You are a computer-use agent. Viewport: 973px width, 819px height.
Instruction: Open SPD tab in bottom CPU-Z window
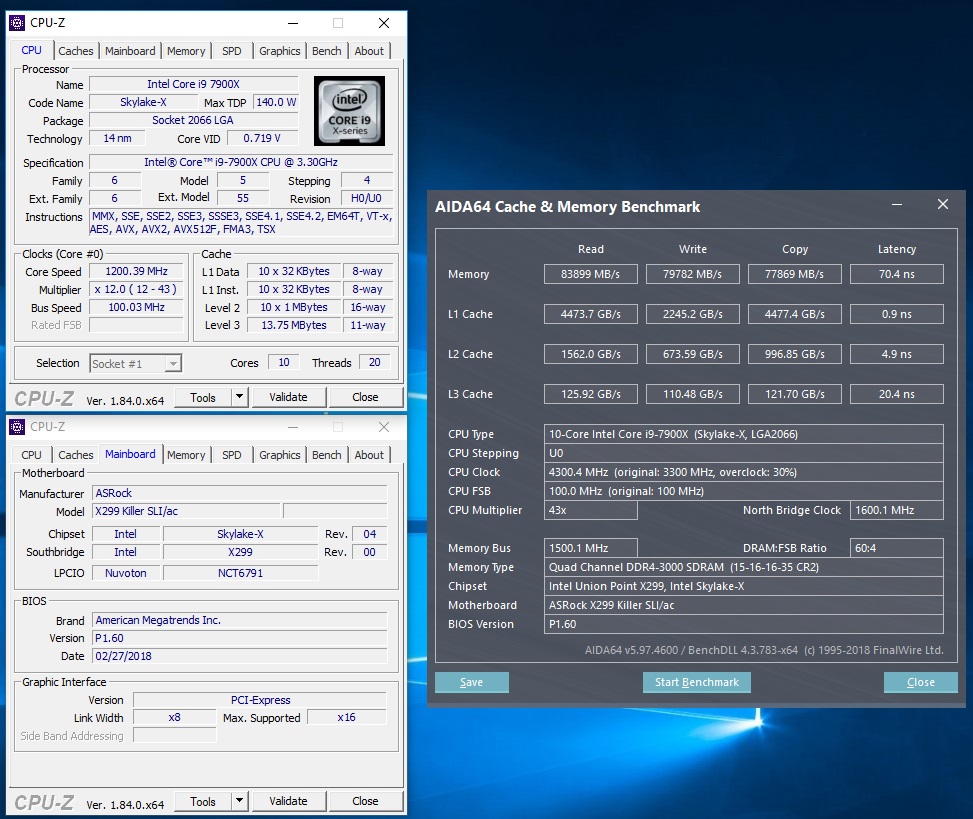[x=231, y=455]
